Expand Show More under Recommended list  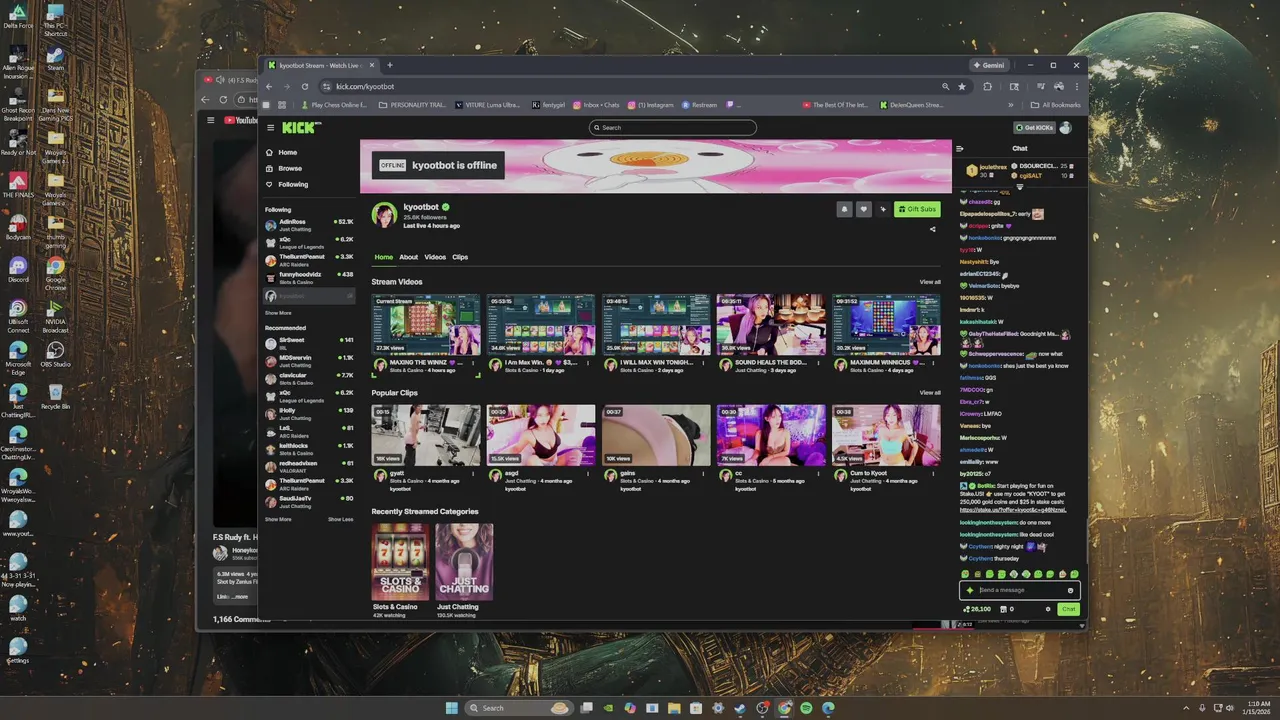coord(278,519)
